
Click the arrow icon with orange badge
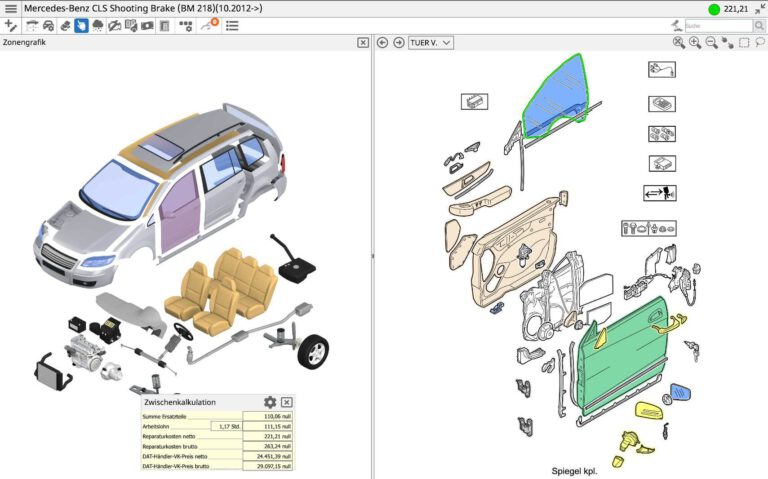[x=209, y=25]
